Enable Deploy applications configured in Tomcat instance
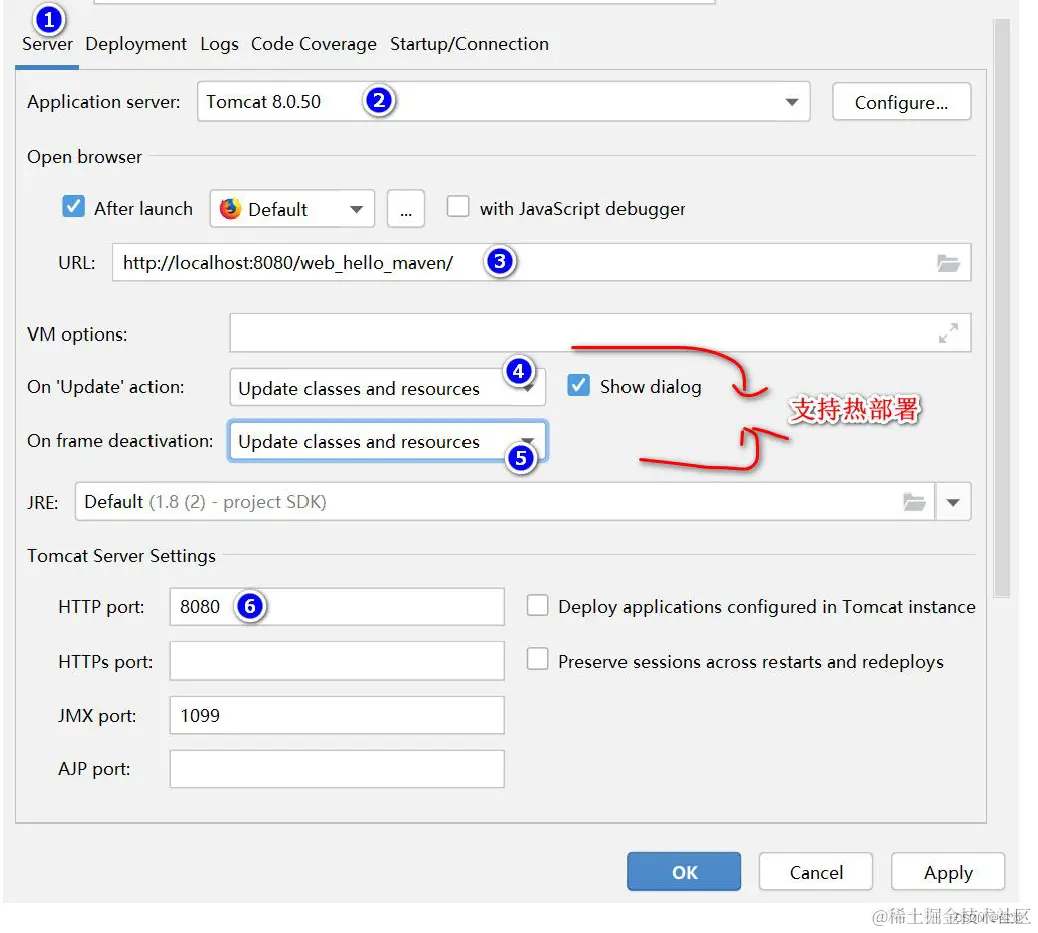The image size is (1038, 933). point(538,605)
